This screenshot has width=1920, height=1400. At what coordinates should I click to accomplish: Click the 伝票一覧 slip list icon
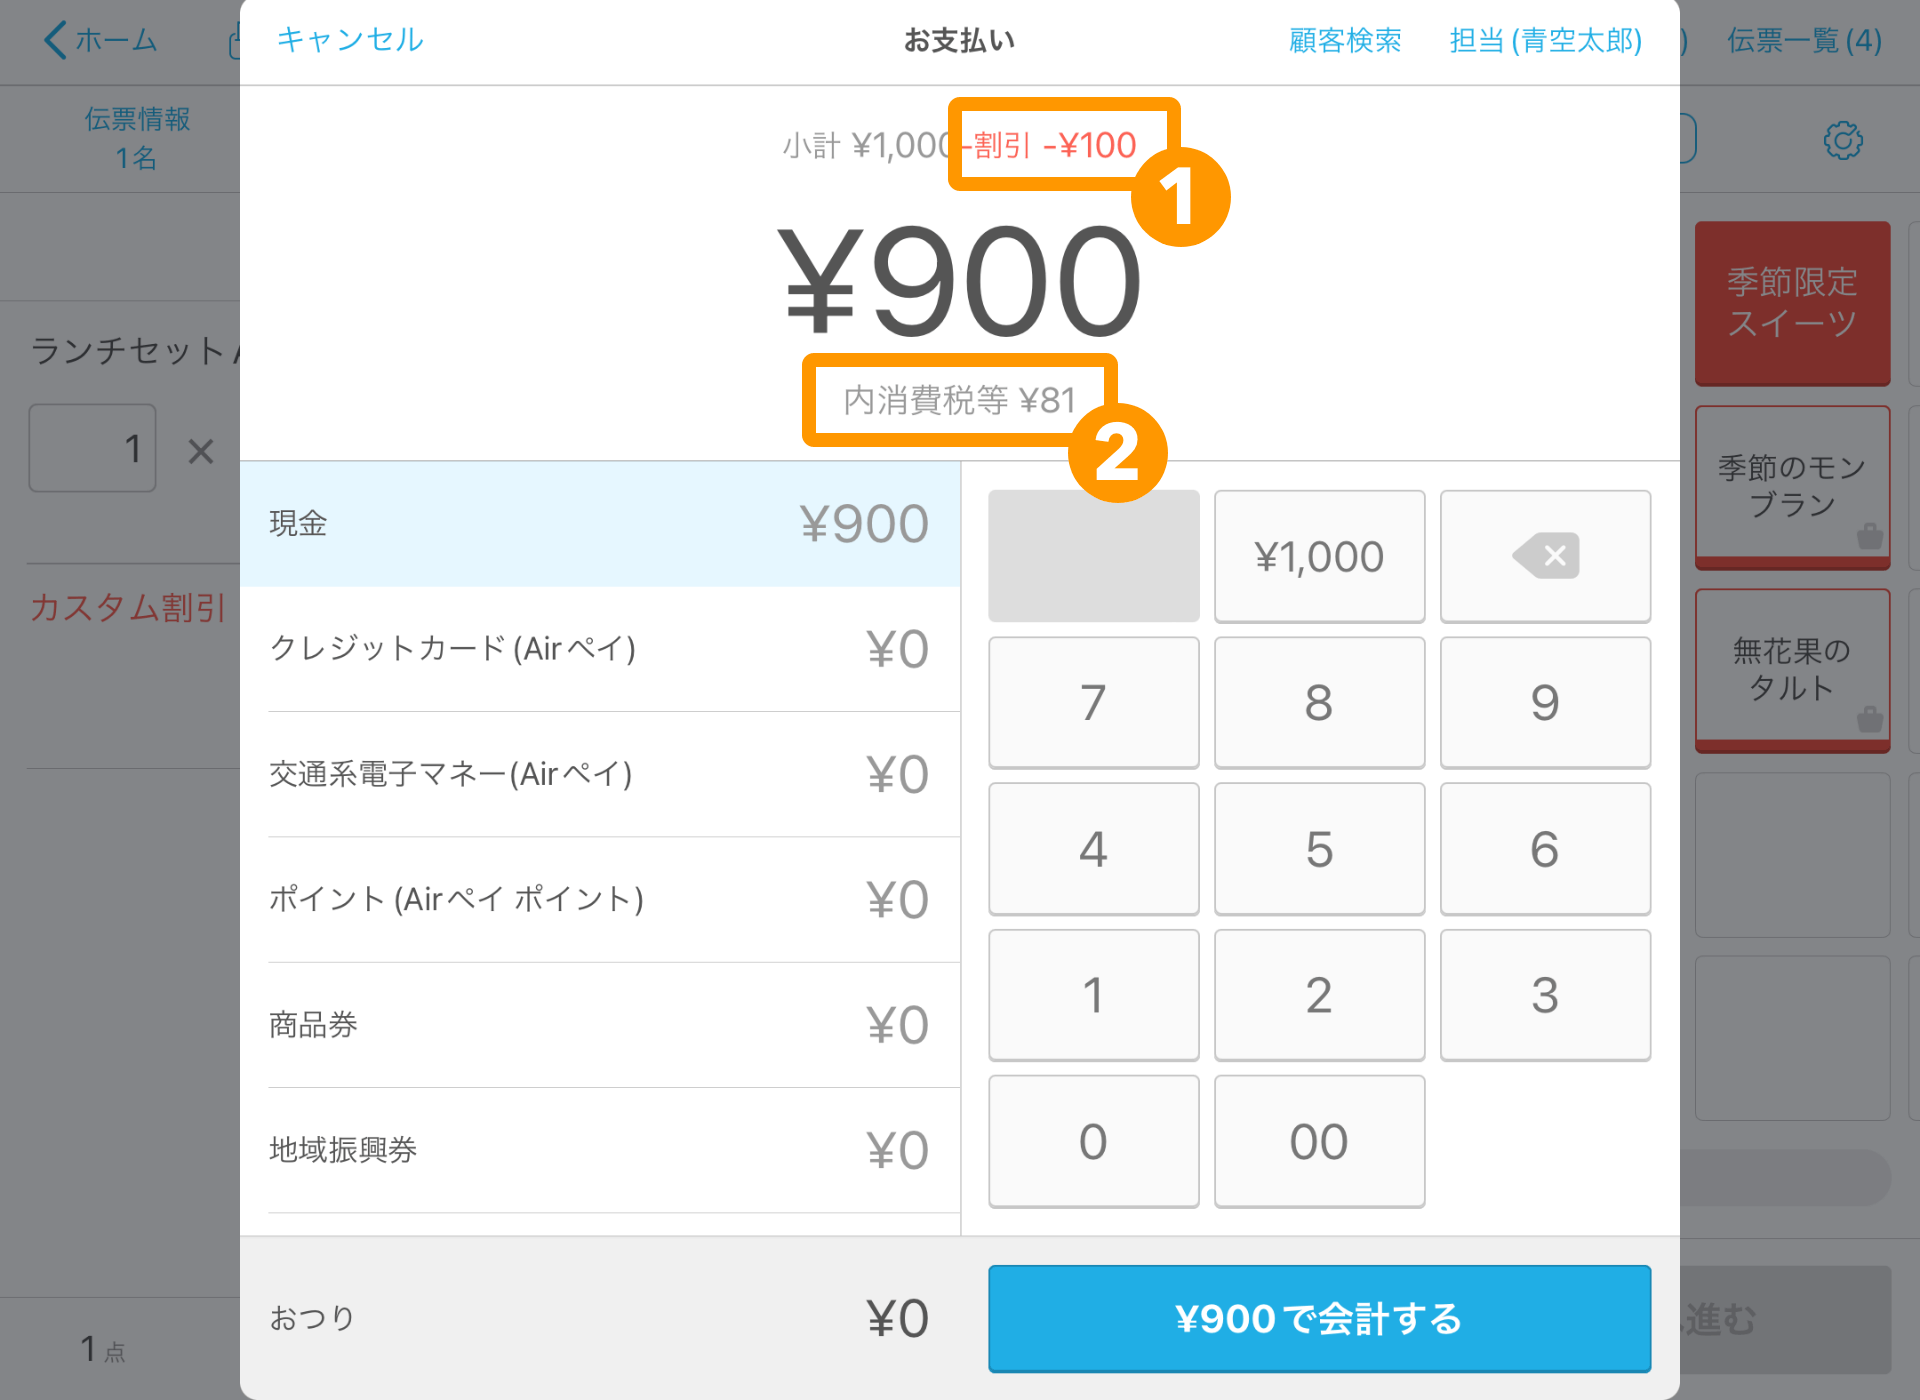tap(1805, 40)
